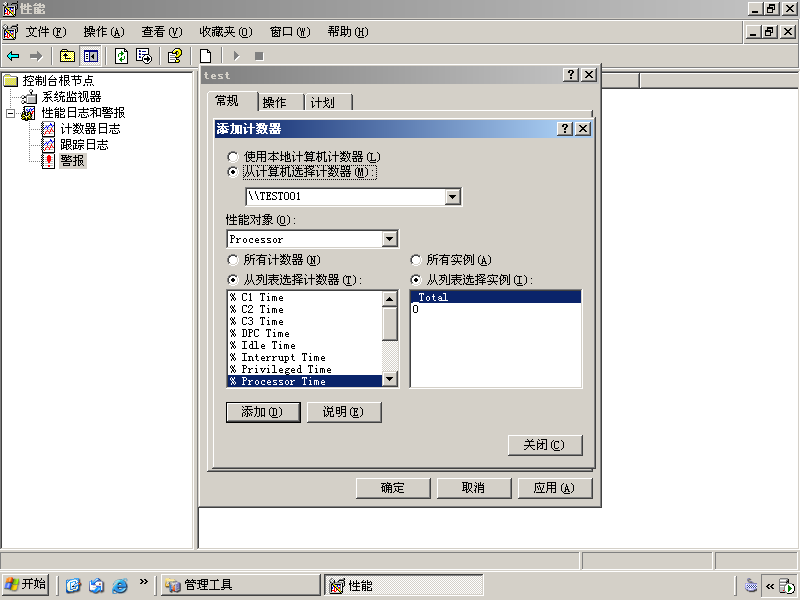The width and height of the screenshot is (800, 600).
Task: Select % DPC Time counter
Action: (305, 333)
